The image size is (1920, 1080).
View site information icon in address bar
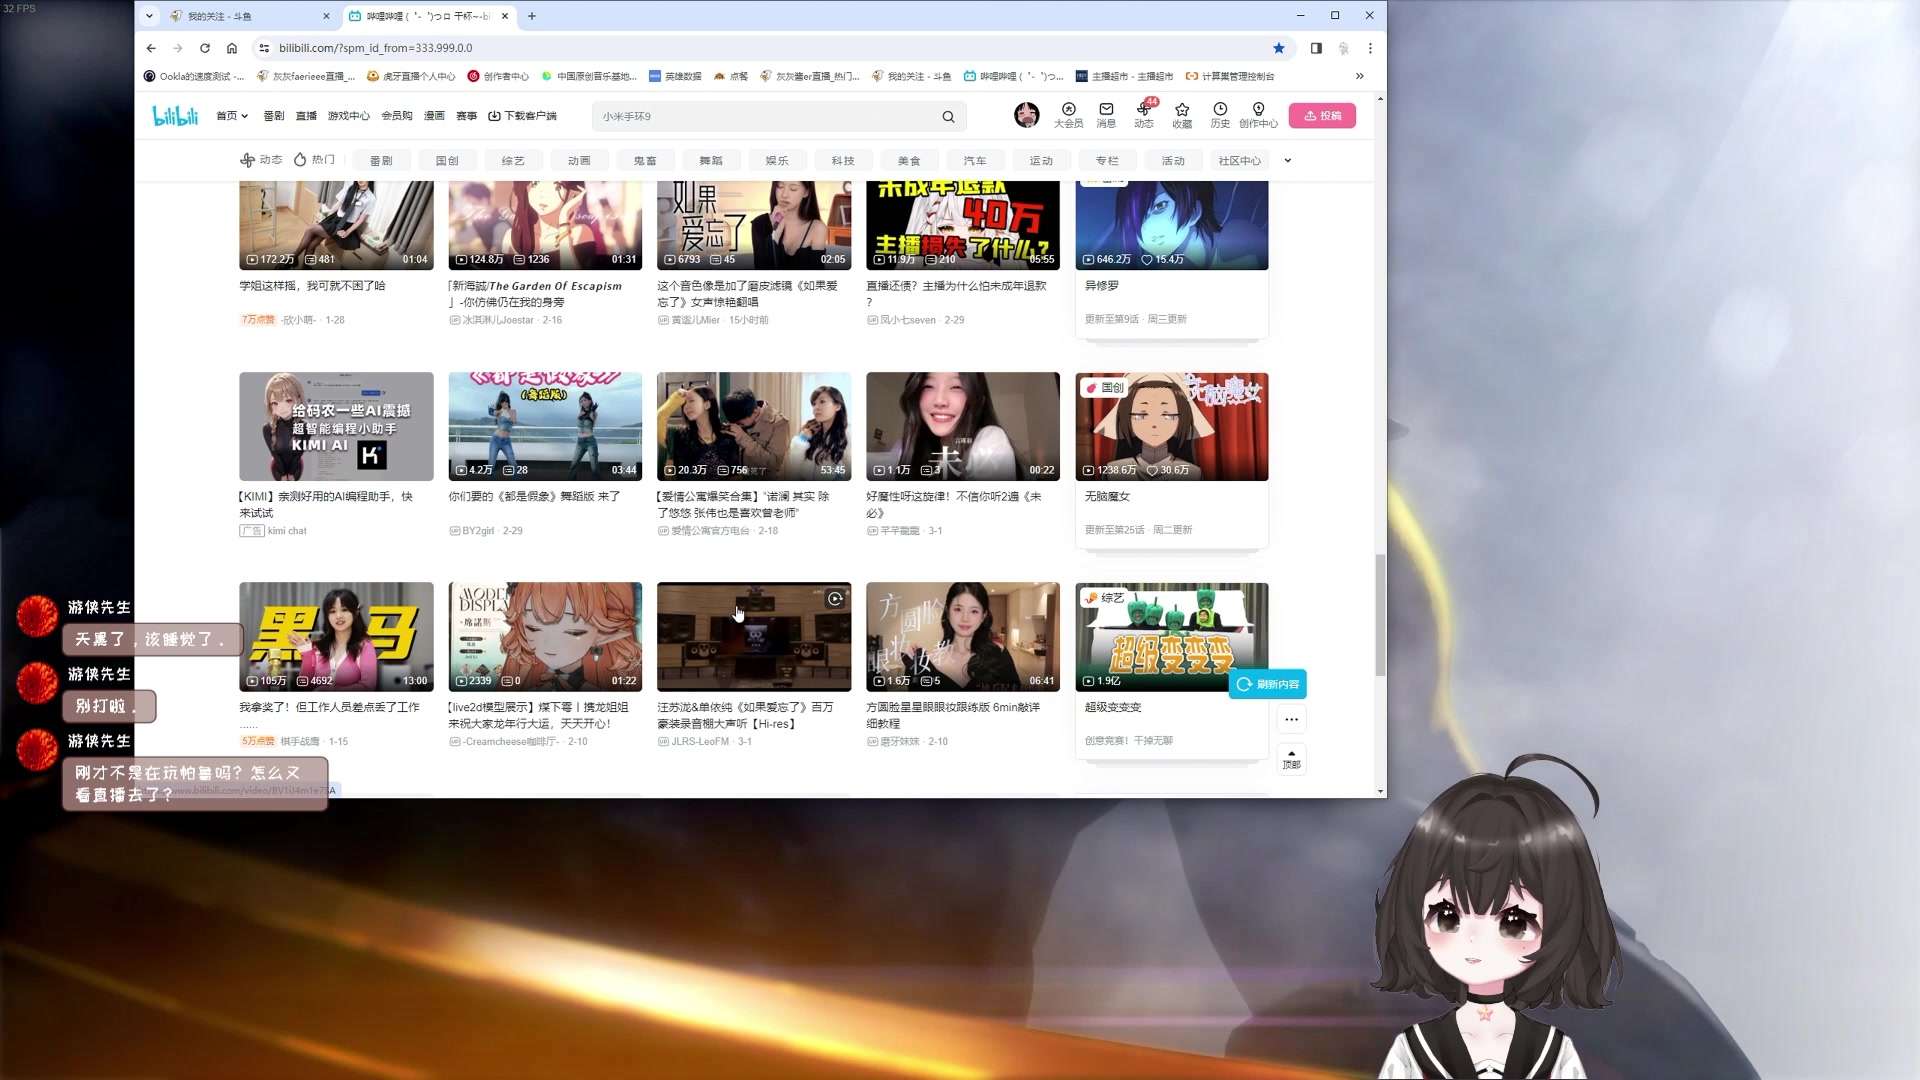pyautogui.click(x=264, y=48)
